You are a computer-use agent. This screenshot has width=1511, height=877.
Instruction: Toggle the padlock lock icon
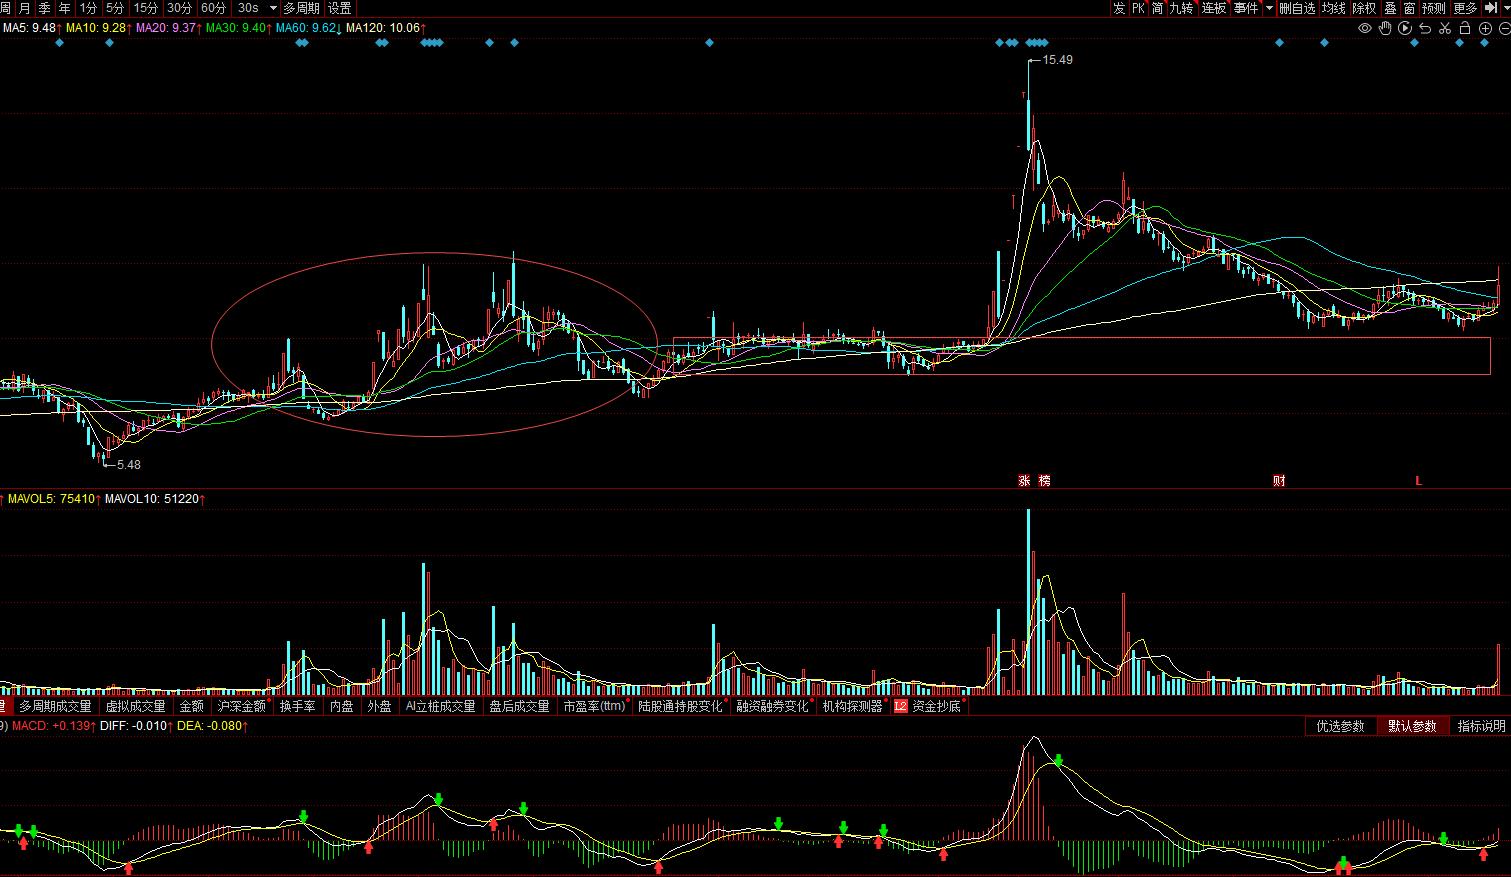pyautogui.click(x=1464, y=28)
